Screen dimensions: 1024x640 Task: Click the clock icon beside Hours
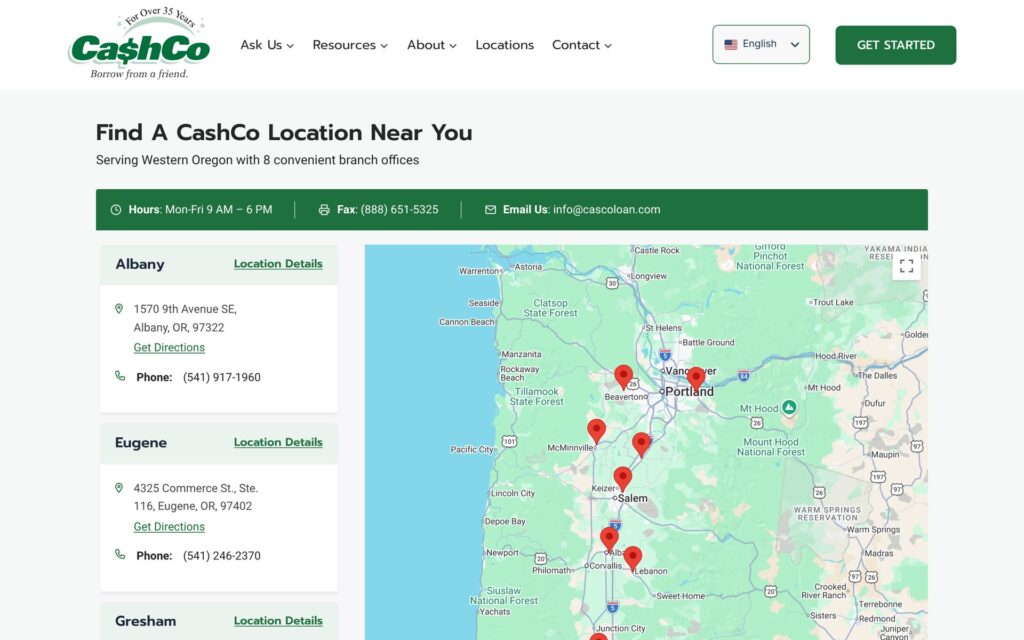[116, 210]
